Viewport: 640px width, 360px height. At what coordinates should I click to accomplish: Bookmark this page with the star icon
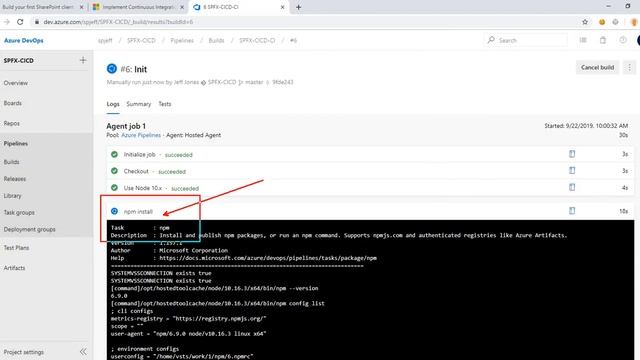[585, 22]
